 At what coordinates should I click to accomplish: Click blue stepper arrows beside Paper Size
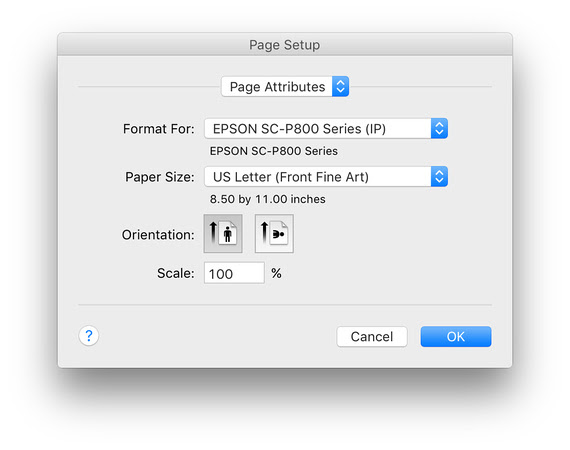(439, 177)
